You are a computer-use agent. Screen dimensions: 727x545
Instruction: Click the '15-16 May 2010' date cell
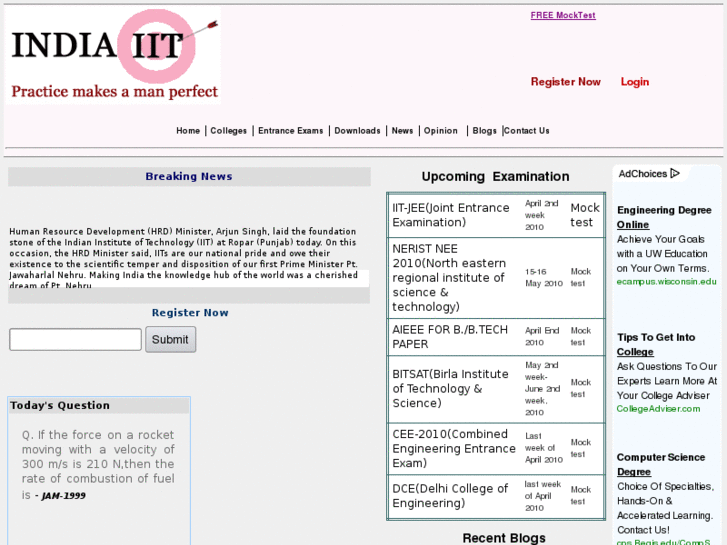point(544,277)
